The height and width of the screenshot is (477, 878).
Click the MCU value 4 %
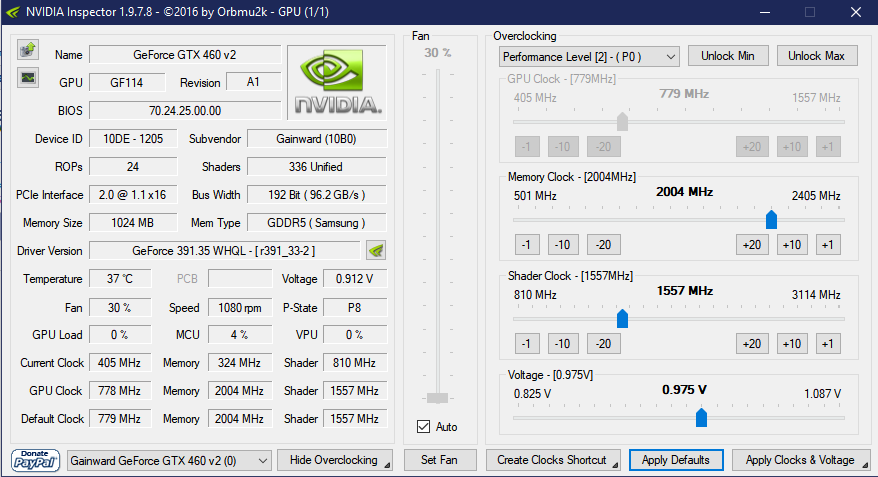click(x=240, y=335)
